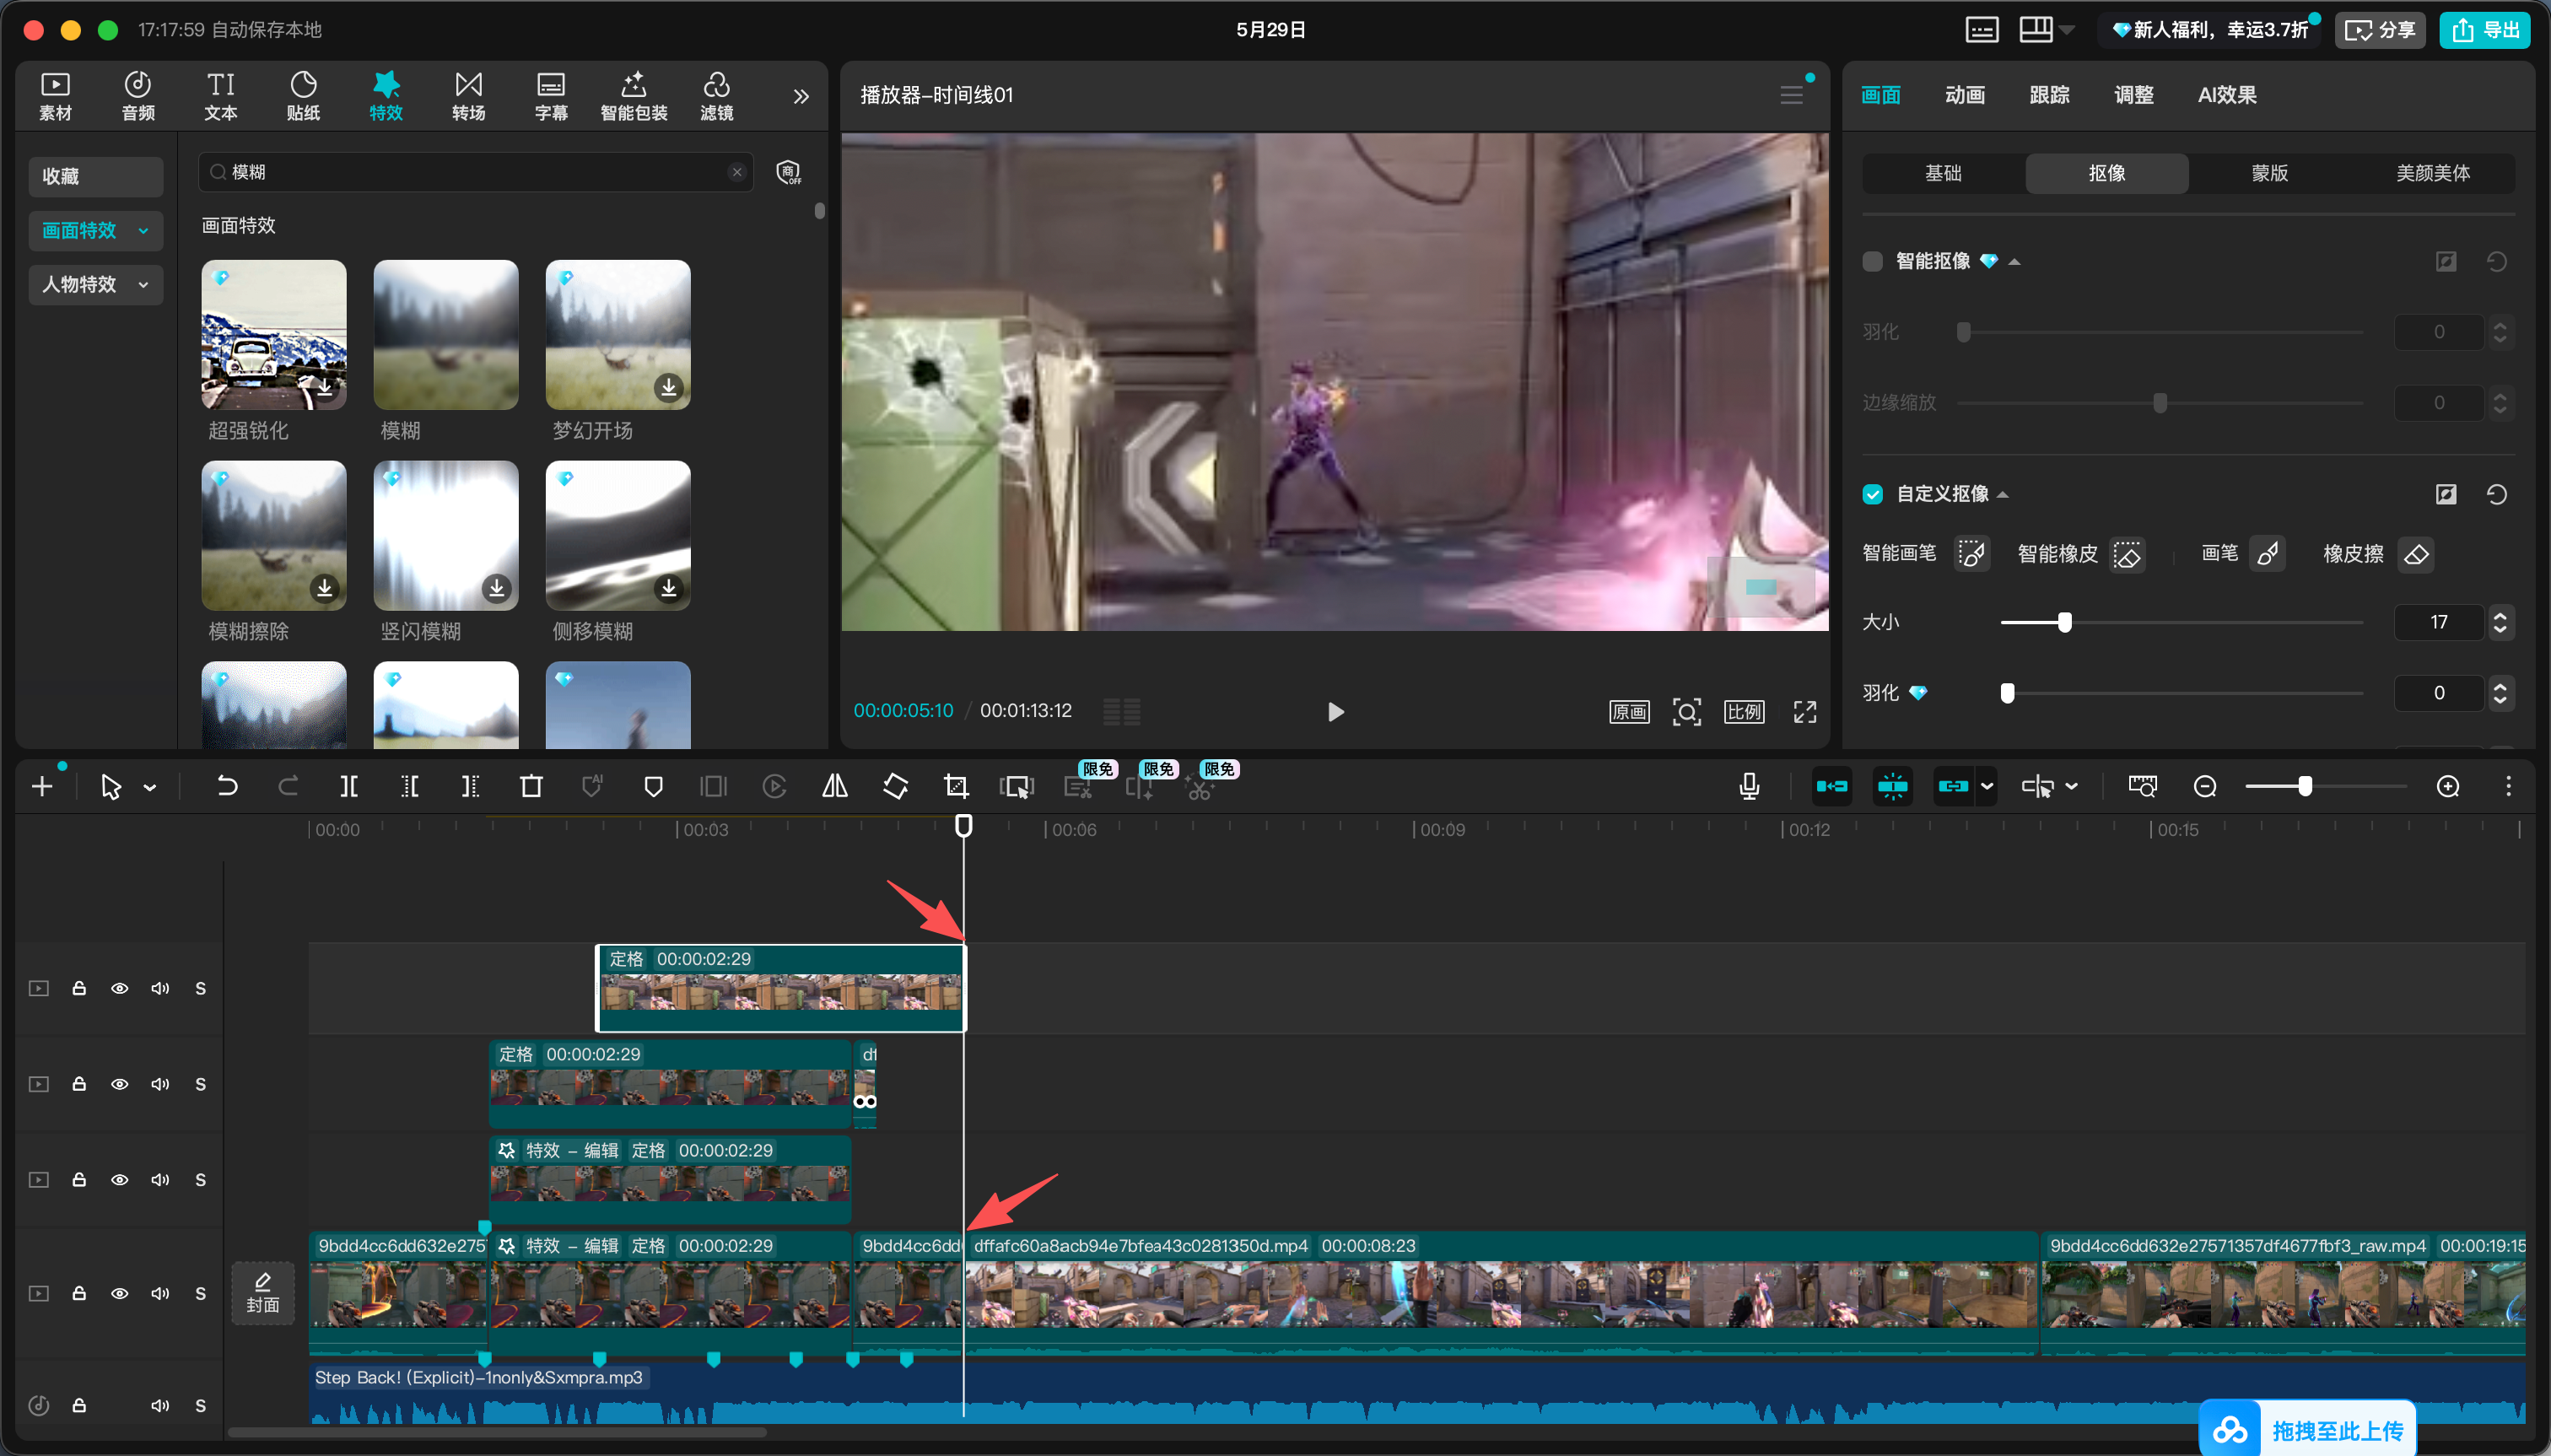Open the 收藏 favorites list
The width and height of the screenshot is (2551, 1456).
(96, 176)
